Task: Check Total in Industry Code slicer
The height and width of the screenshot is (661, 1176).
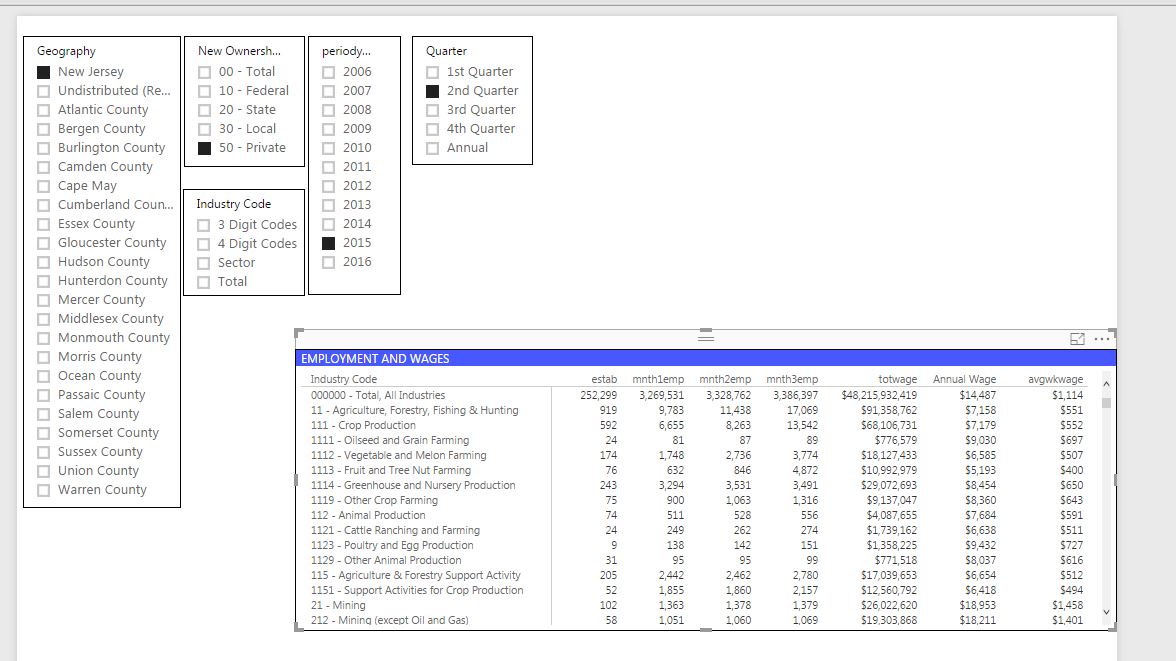Action: 203,282
